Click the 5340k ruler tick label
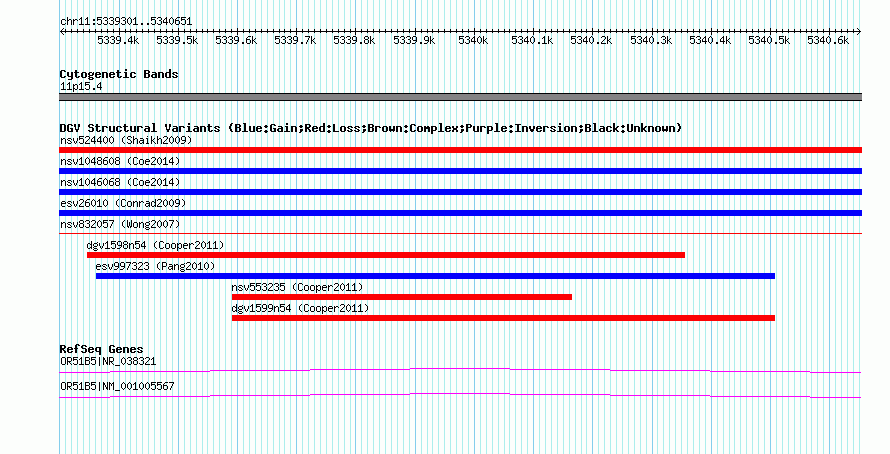Screen dimensions: 890x454 pos(473,40)
